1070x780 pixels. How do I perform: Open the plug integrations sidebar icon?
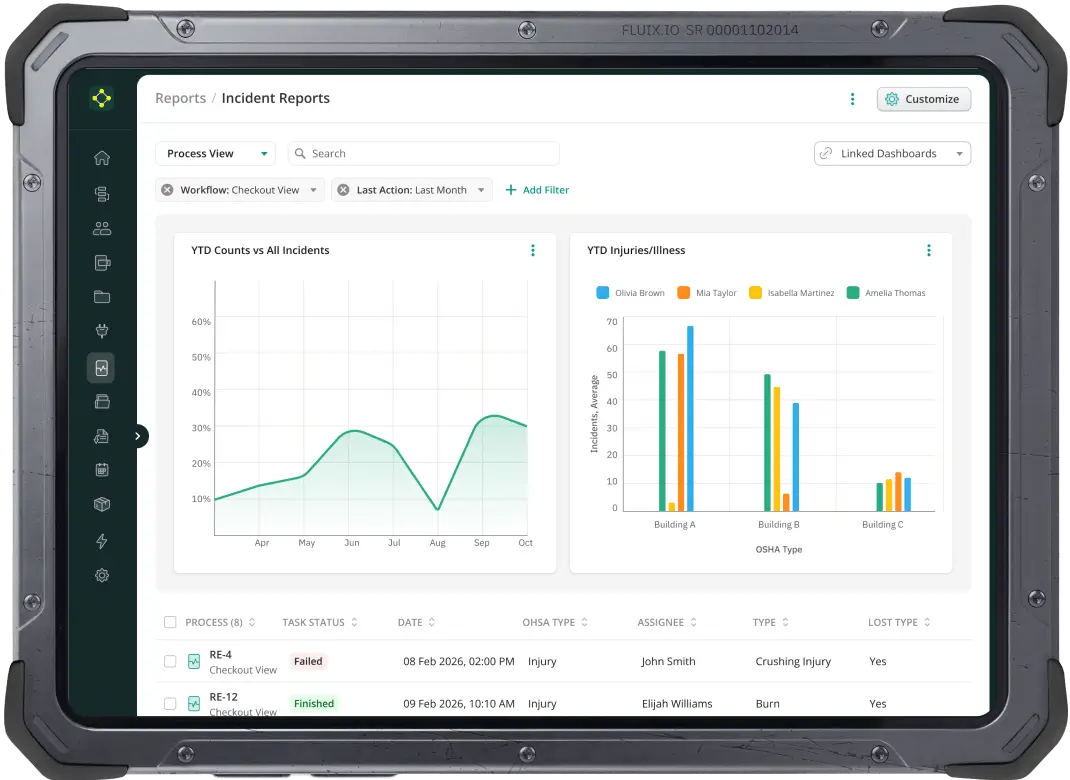click(101, 332)
